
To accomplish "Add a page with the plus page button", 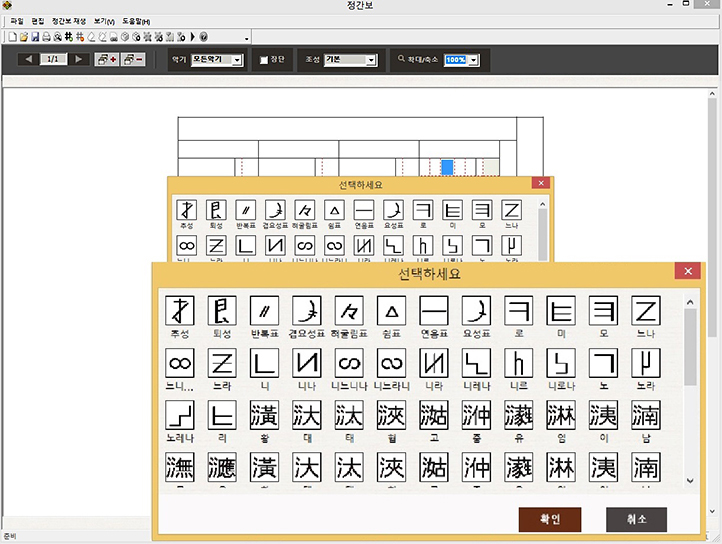I will coord(107,59).
